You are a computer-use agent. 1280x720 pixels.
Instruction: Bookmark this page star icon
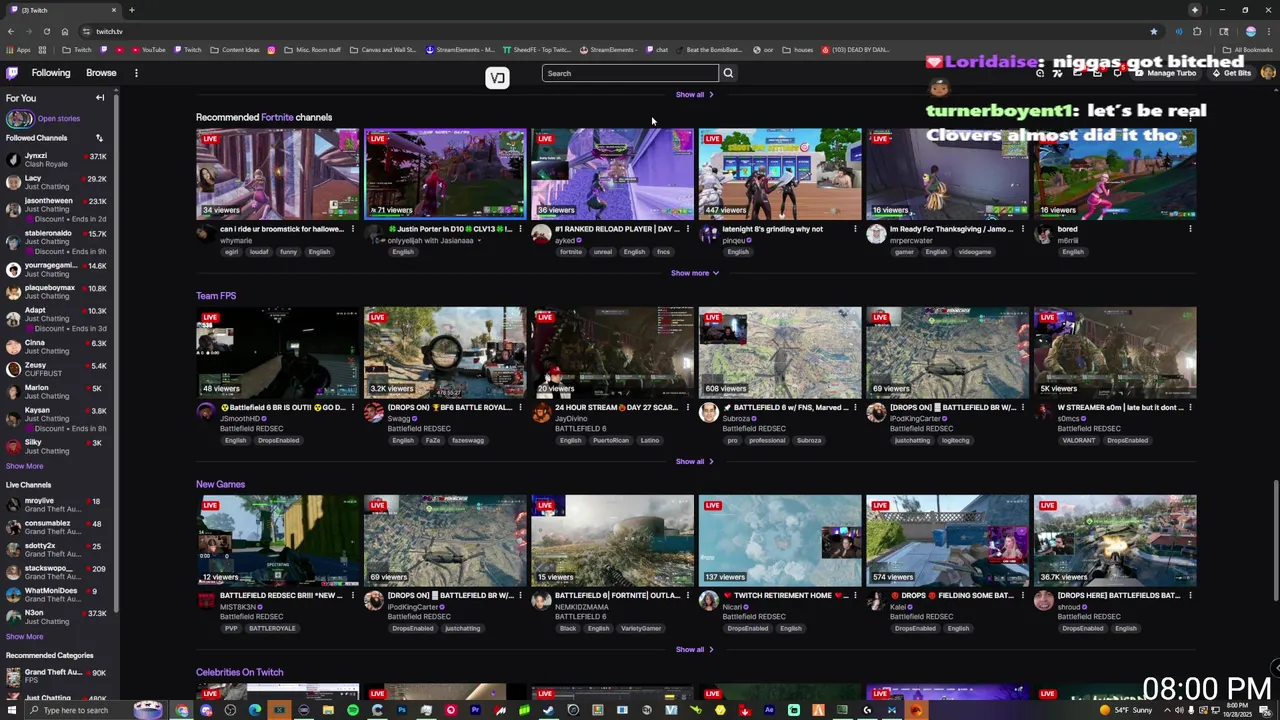(1154, 31)
